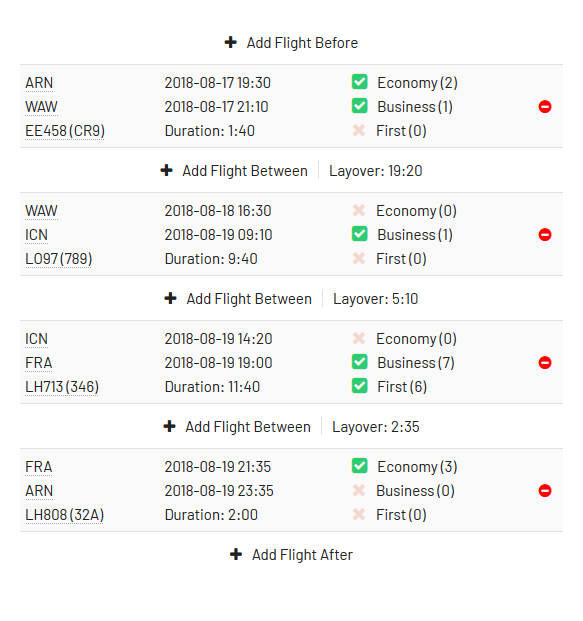Click Add Flight Between at Layover 5:10

[249, 299]
